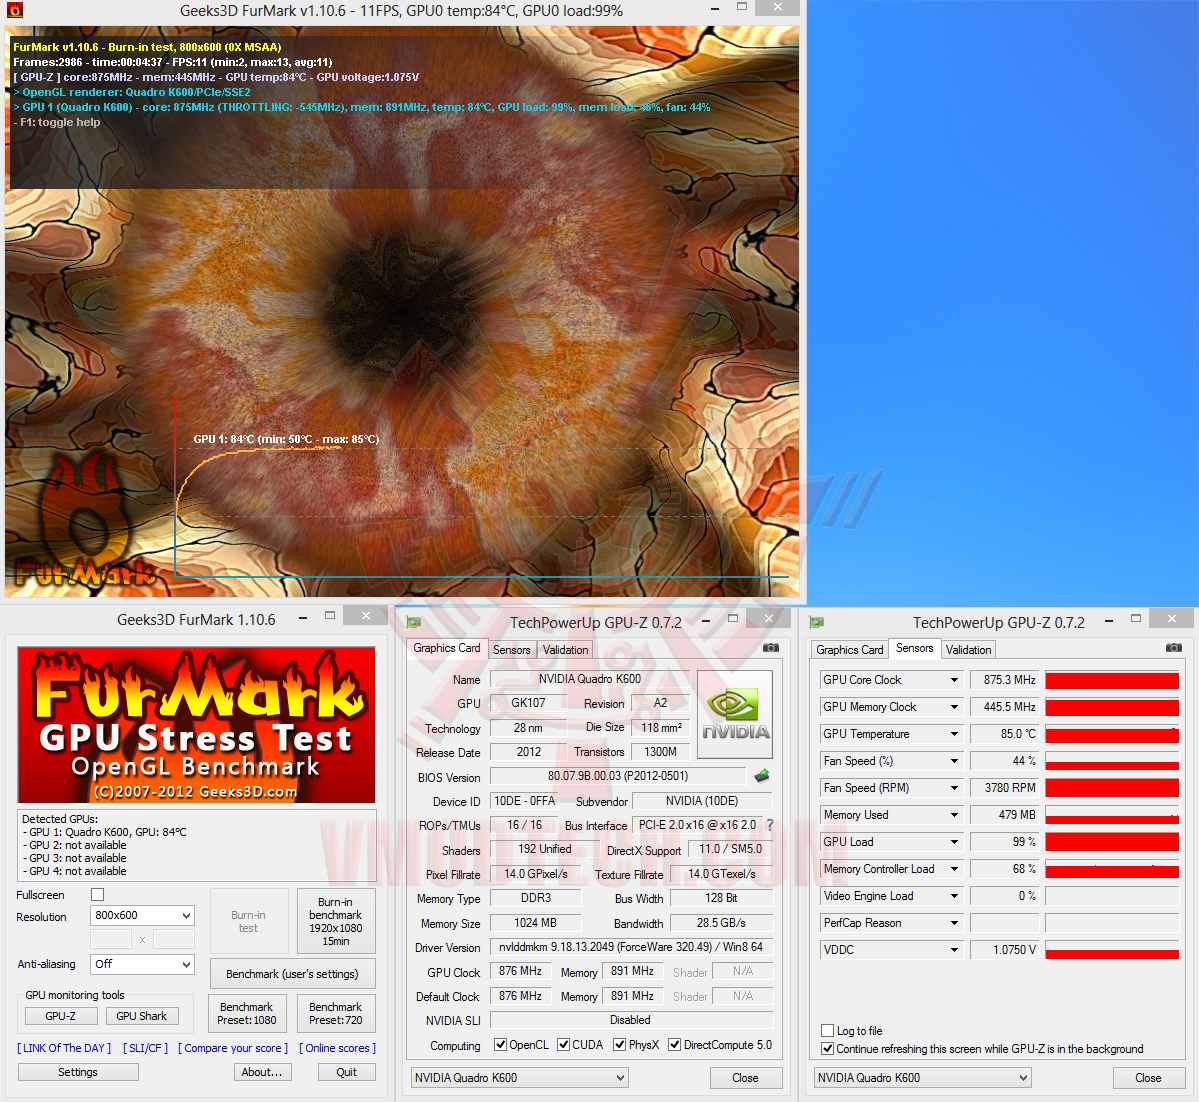Screen dimensions: 1199x1102
Task: Expand the GPU Core Clock sensor dropdown
Action: coord(954,680)
